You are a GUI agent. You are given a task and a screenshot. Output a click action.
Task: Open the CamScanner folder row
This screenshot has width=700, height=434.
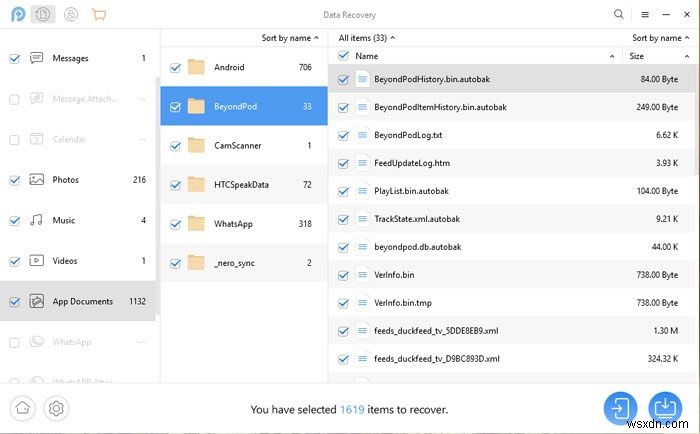pyautogui.click(x=244, y=145)
